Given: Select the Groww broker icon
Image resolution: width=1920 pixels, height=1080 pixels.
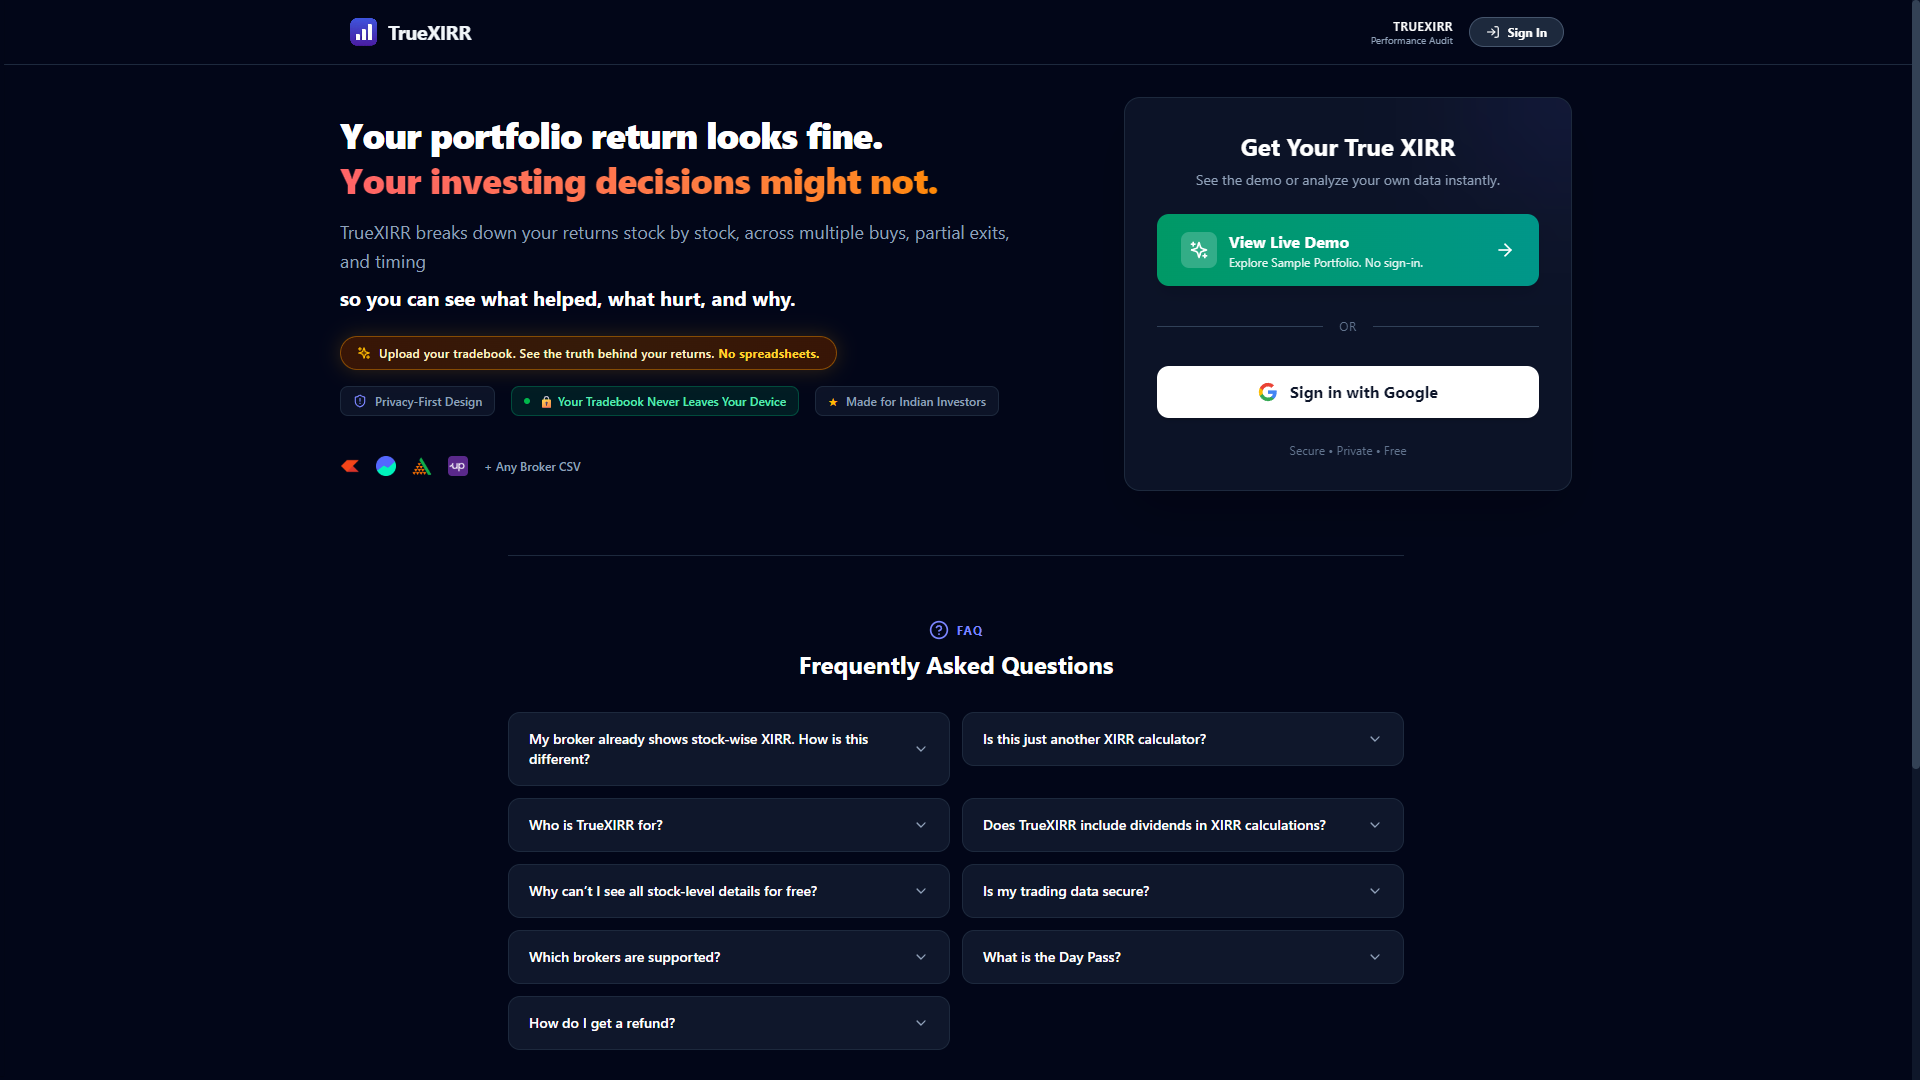Looking at the screenshot, I should (x=385, y=466).
